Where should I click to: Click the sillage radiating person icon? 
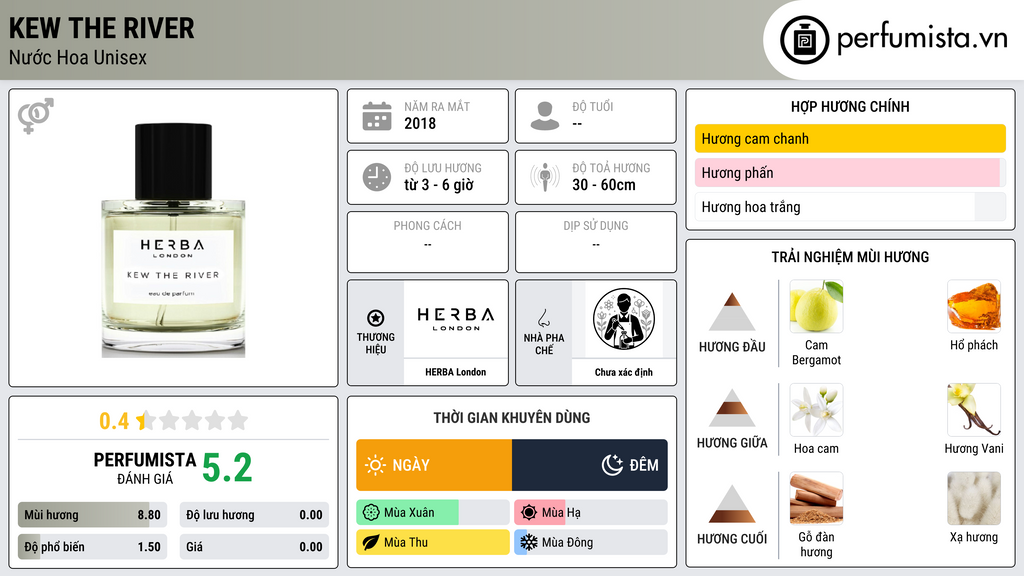[545, 177]
